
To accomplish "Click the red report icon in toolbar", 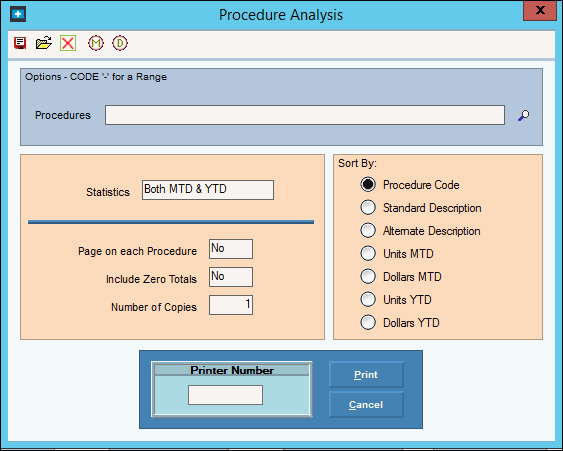I will [x=20, y=43].
